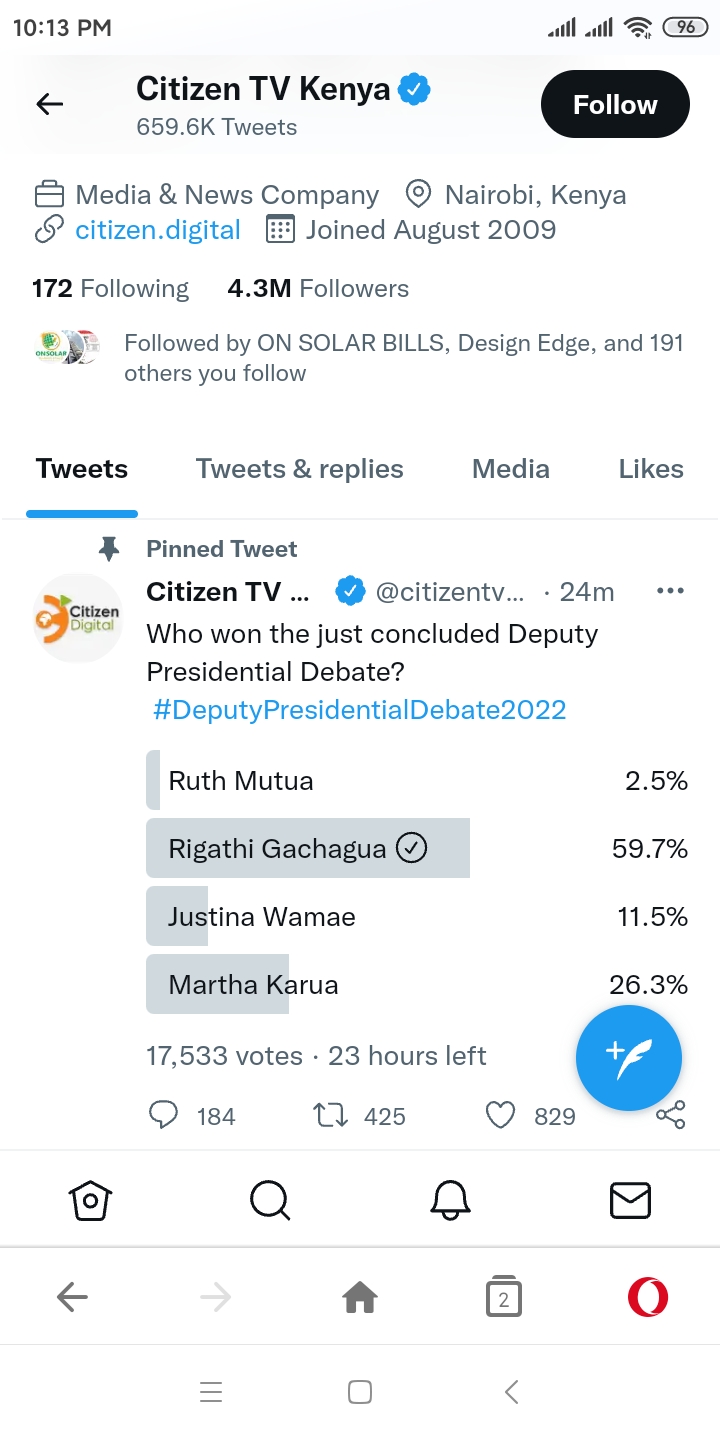Open the search magnifier icon
The width and height of the screenshot is (720, 1440).
[270, 1199]
